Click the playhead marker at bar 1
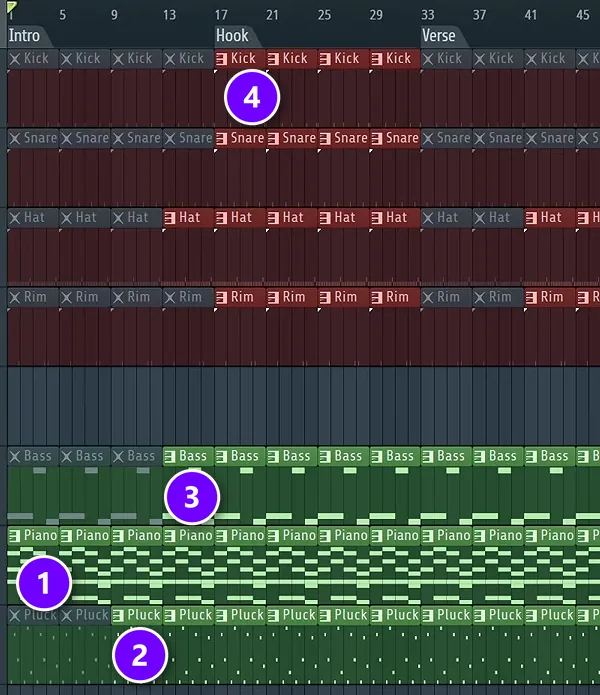Screen dimensions: 600x695 (11, 7)
